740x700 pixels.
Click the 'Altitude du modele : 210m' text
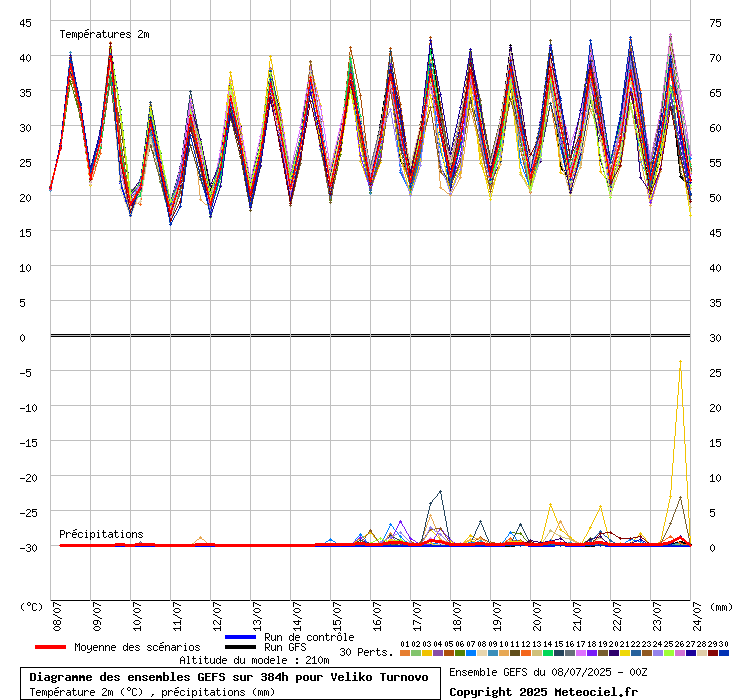click(x=254, y=660)
